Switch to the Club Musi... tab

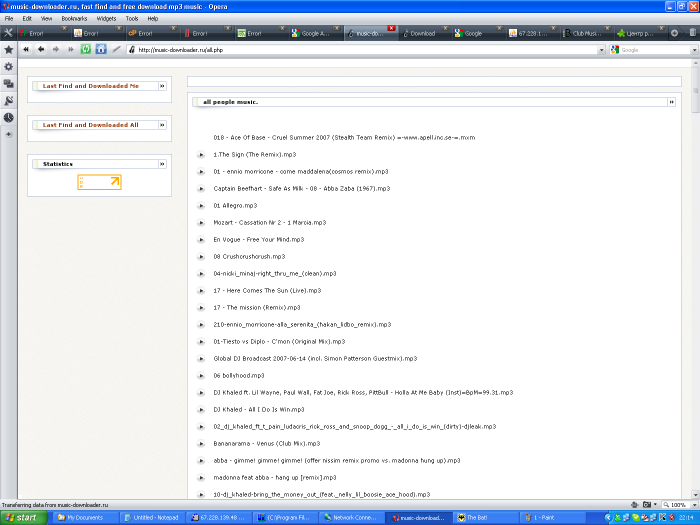click(587, 33)
